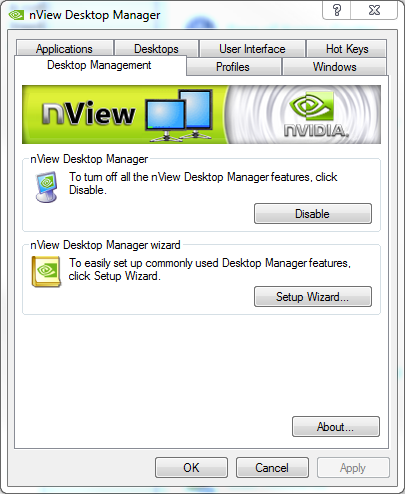The width and height of the screenshot is (405, 494).
Task: Launch the Setup Wizard
Action: (x=313, y=296)
